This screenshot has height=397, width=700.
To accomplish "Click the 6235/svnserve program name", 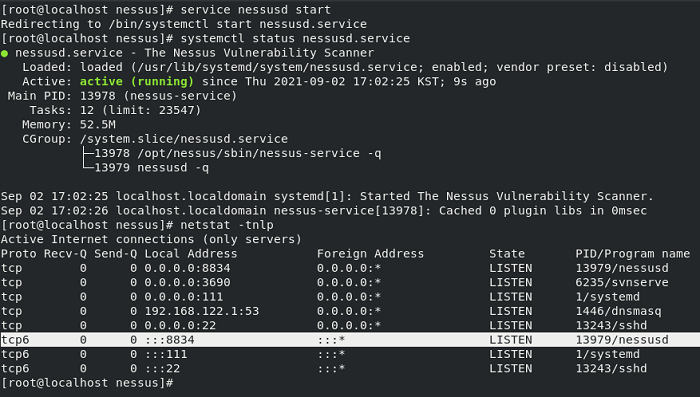I will coord(622,283).
